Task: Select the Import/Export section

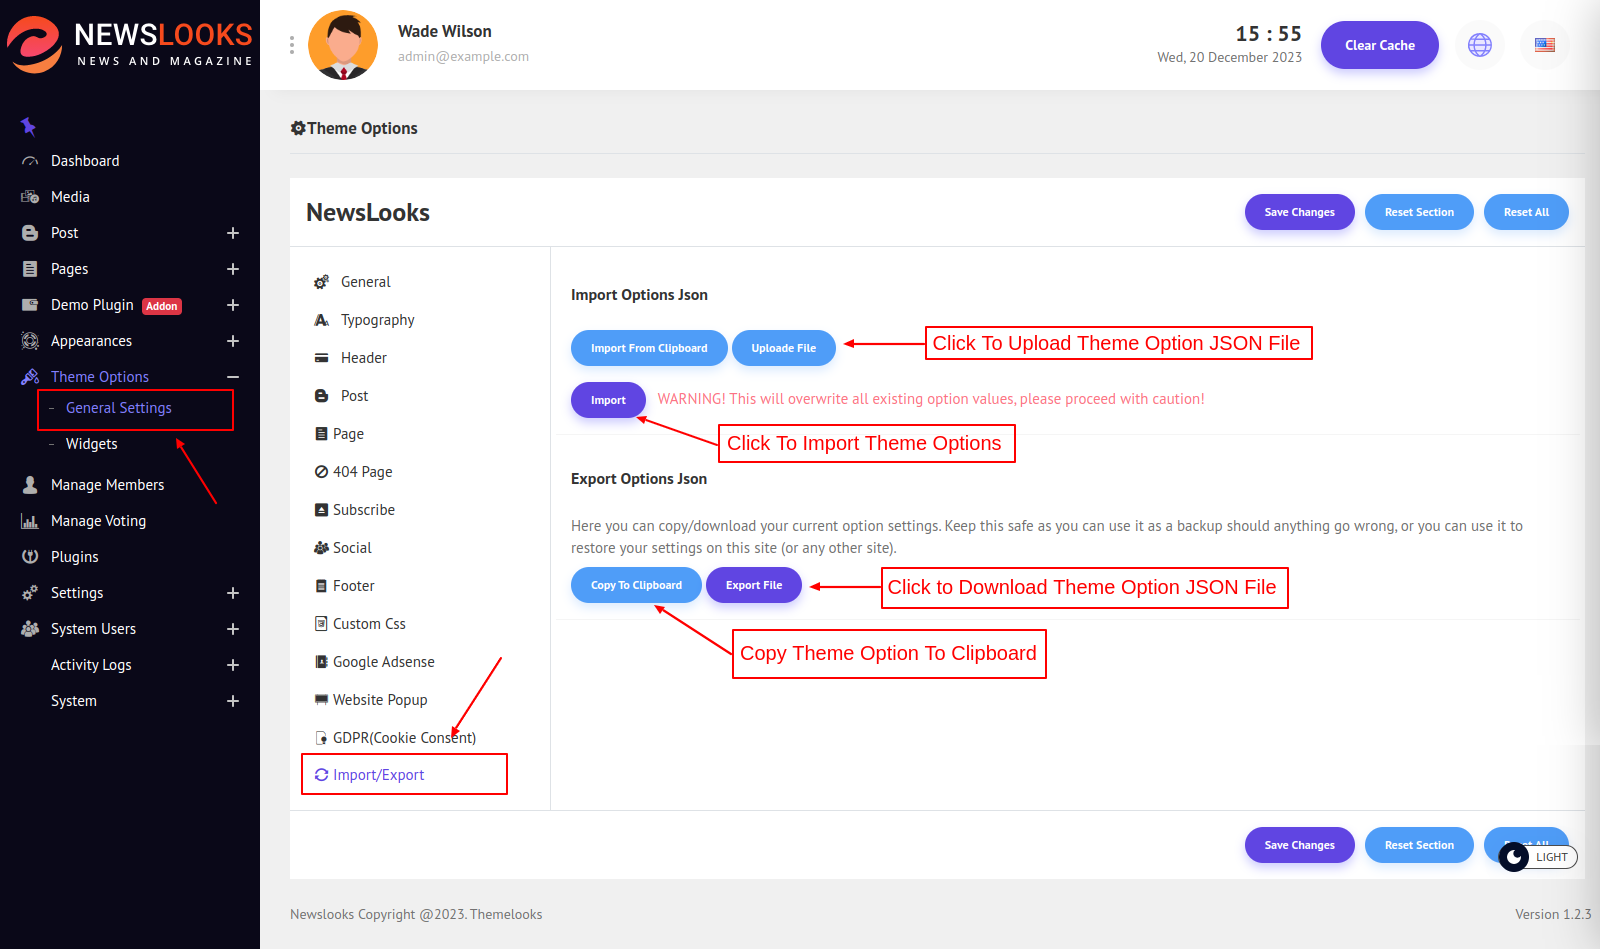Action: tap(378, 775)
